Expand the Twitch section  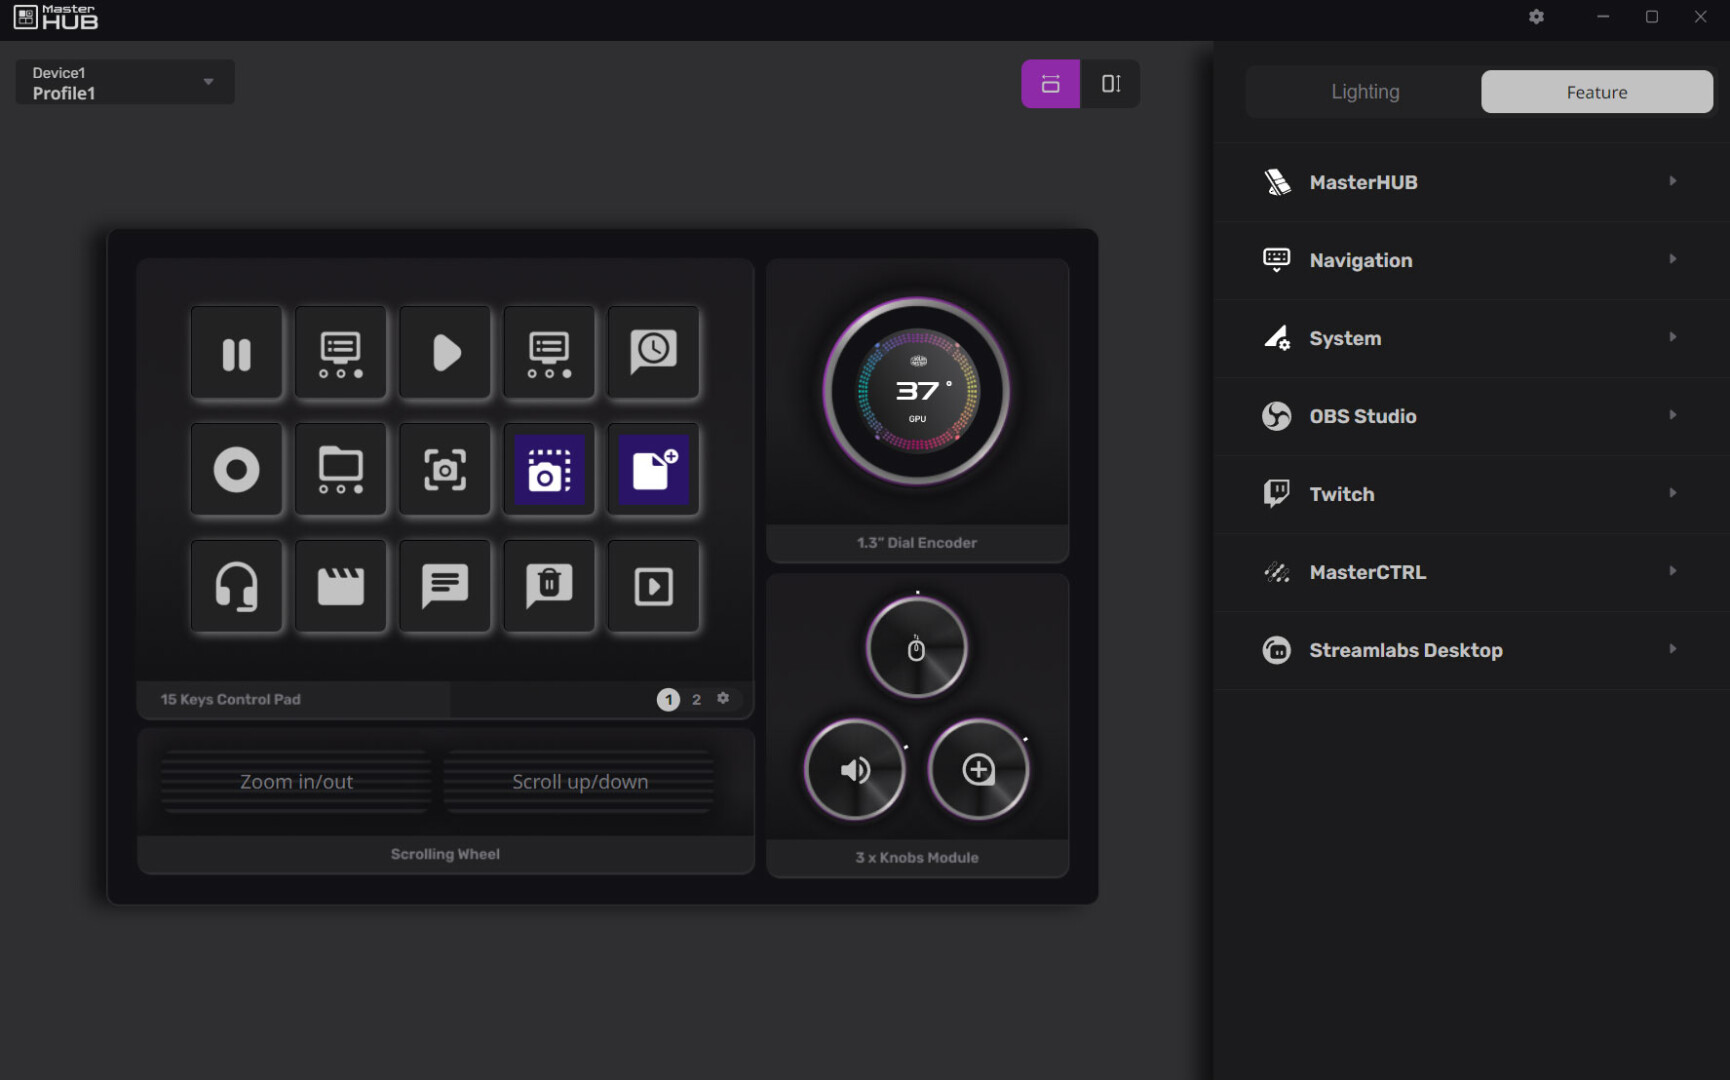(1470, 494)
